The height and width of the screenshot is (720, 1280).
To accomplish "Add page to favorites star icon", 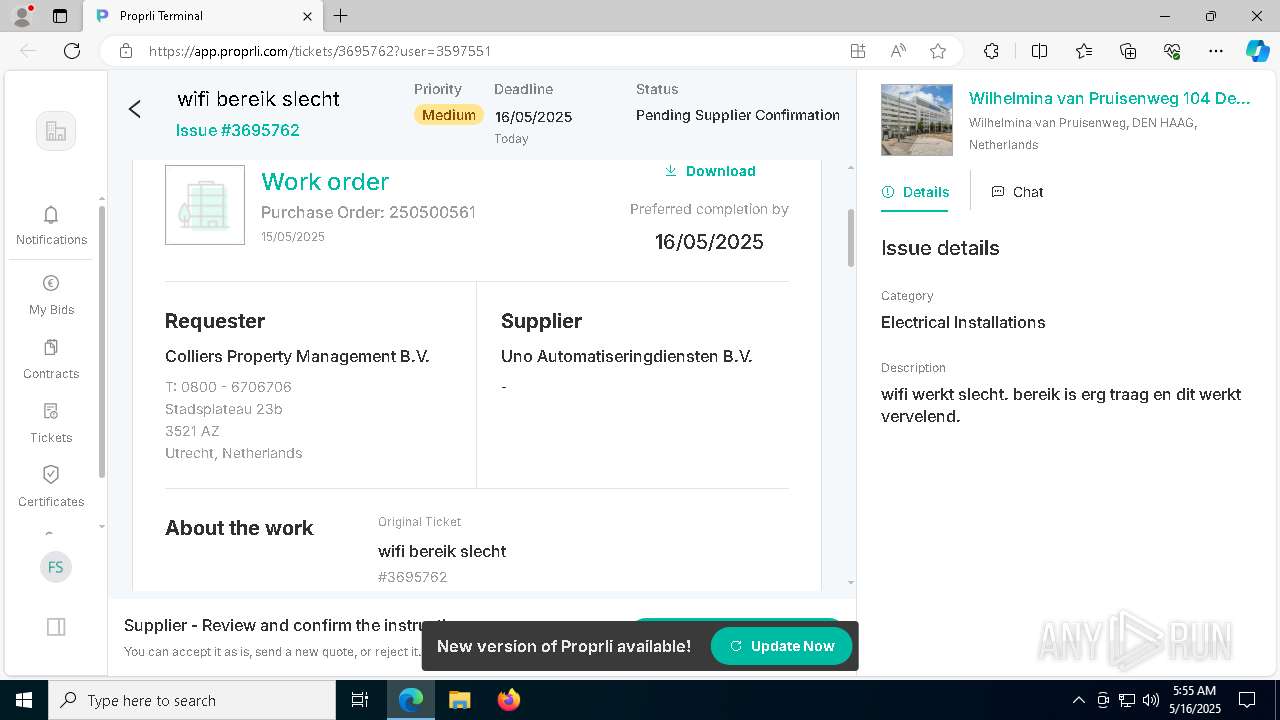I will coord(937,51).
